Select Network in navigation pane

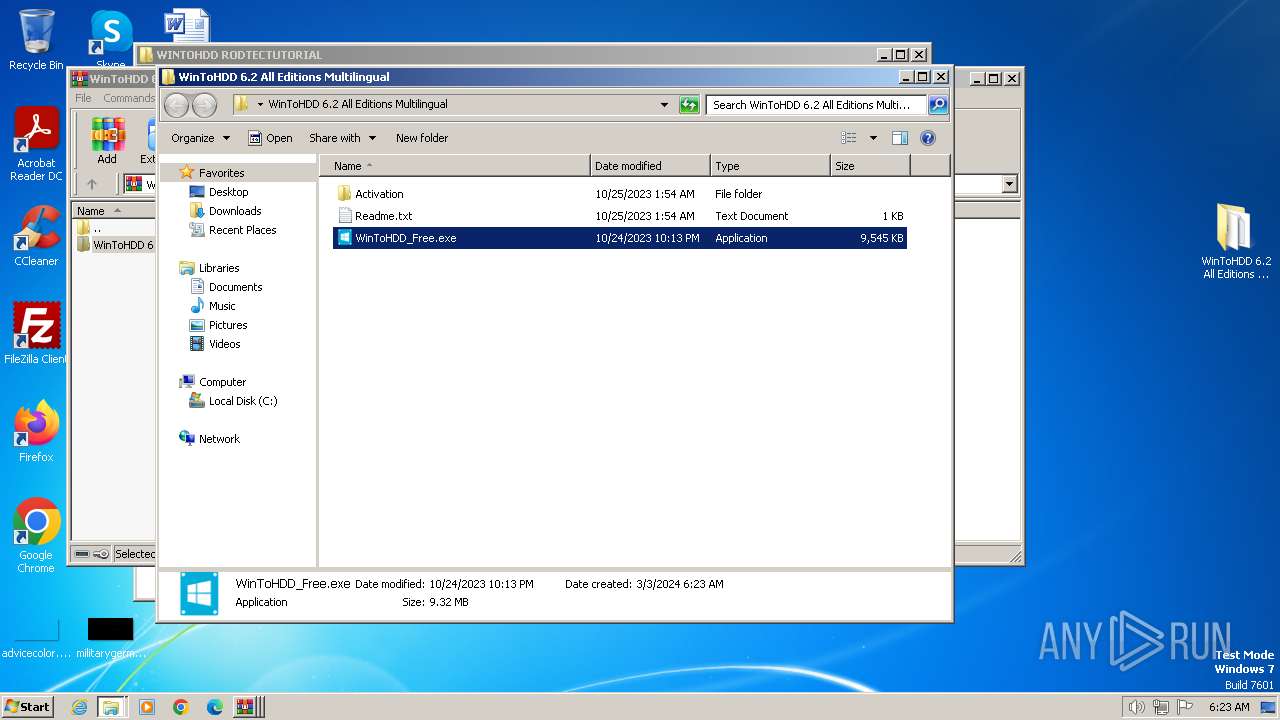[219, 439]
